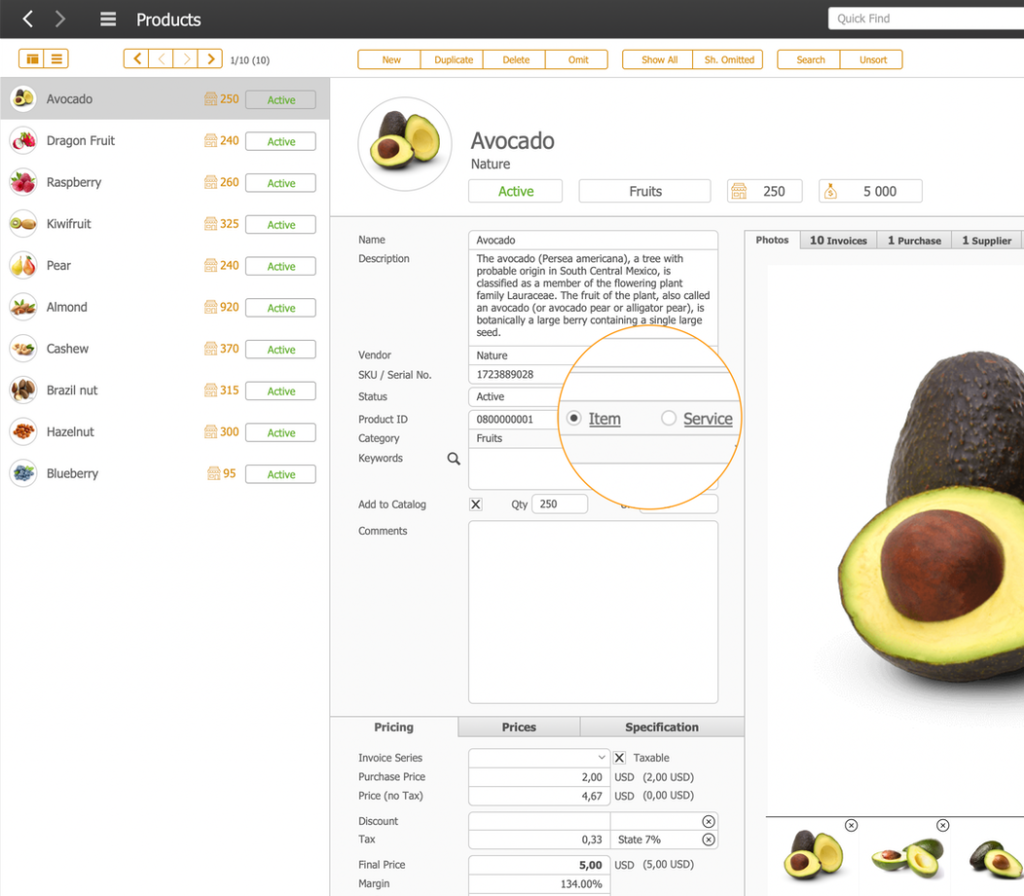Switch to list view layout icon
1024x896 pixels.
pyautogui.click(x=57, y=59)
